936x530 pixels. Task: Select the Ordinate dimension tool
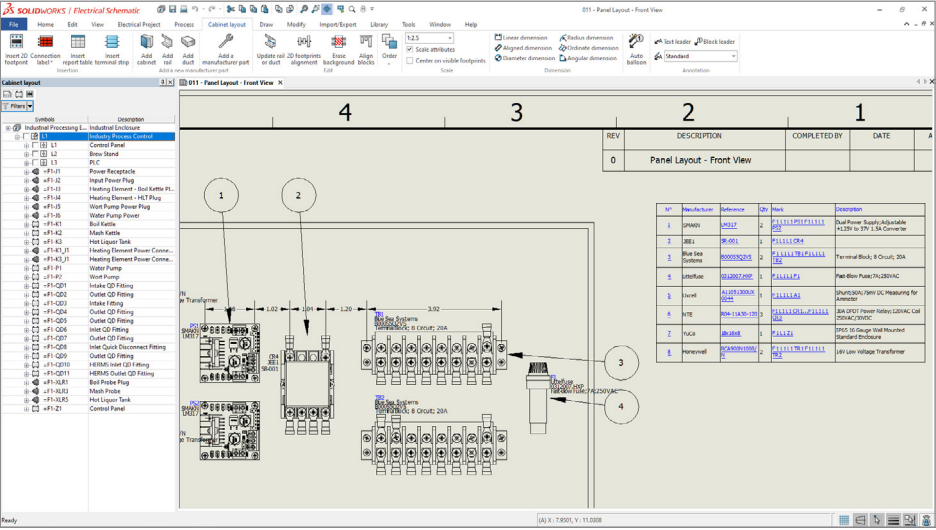coord(589,48)
